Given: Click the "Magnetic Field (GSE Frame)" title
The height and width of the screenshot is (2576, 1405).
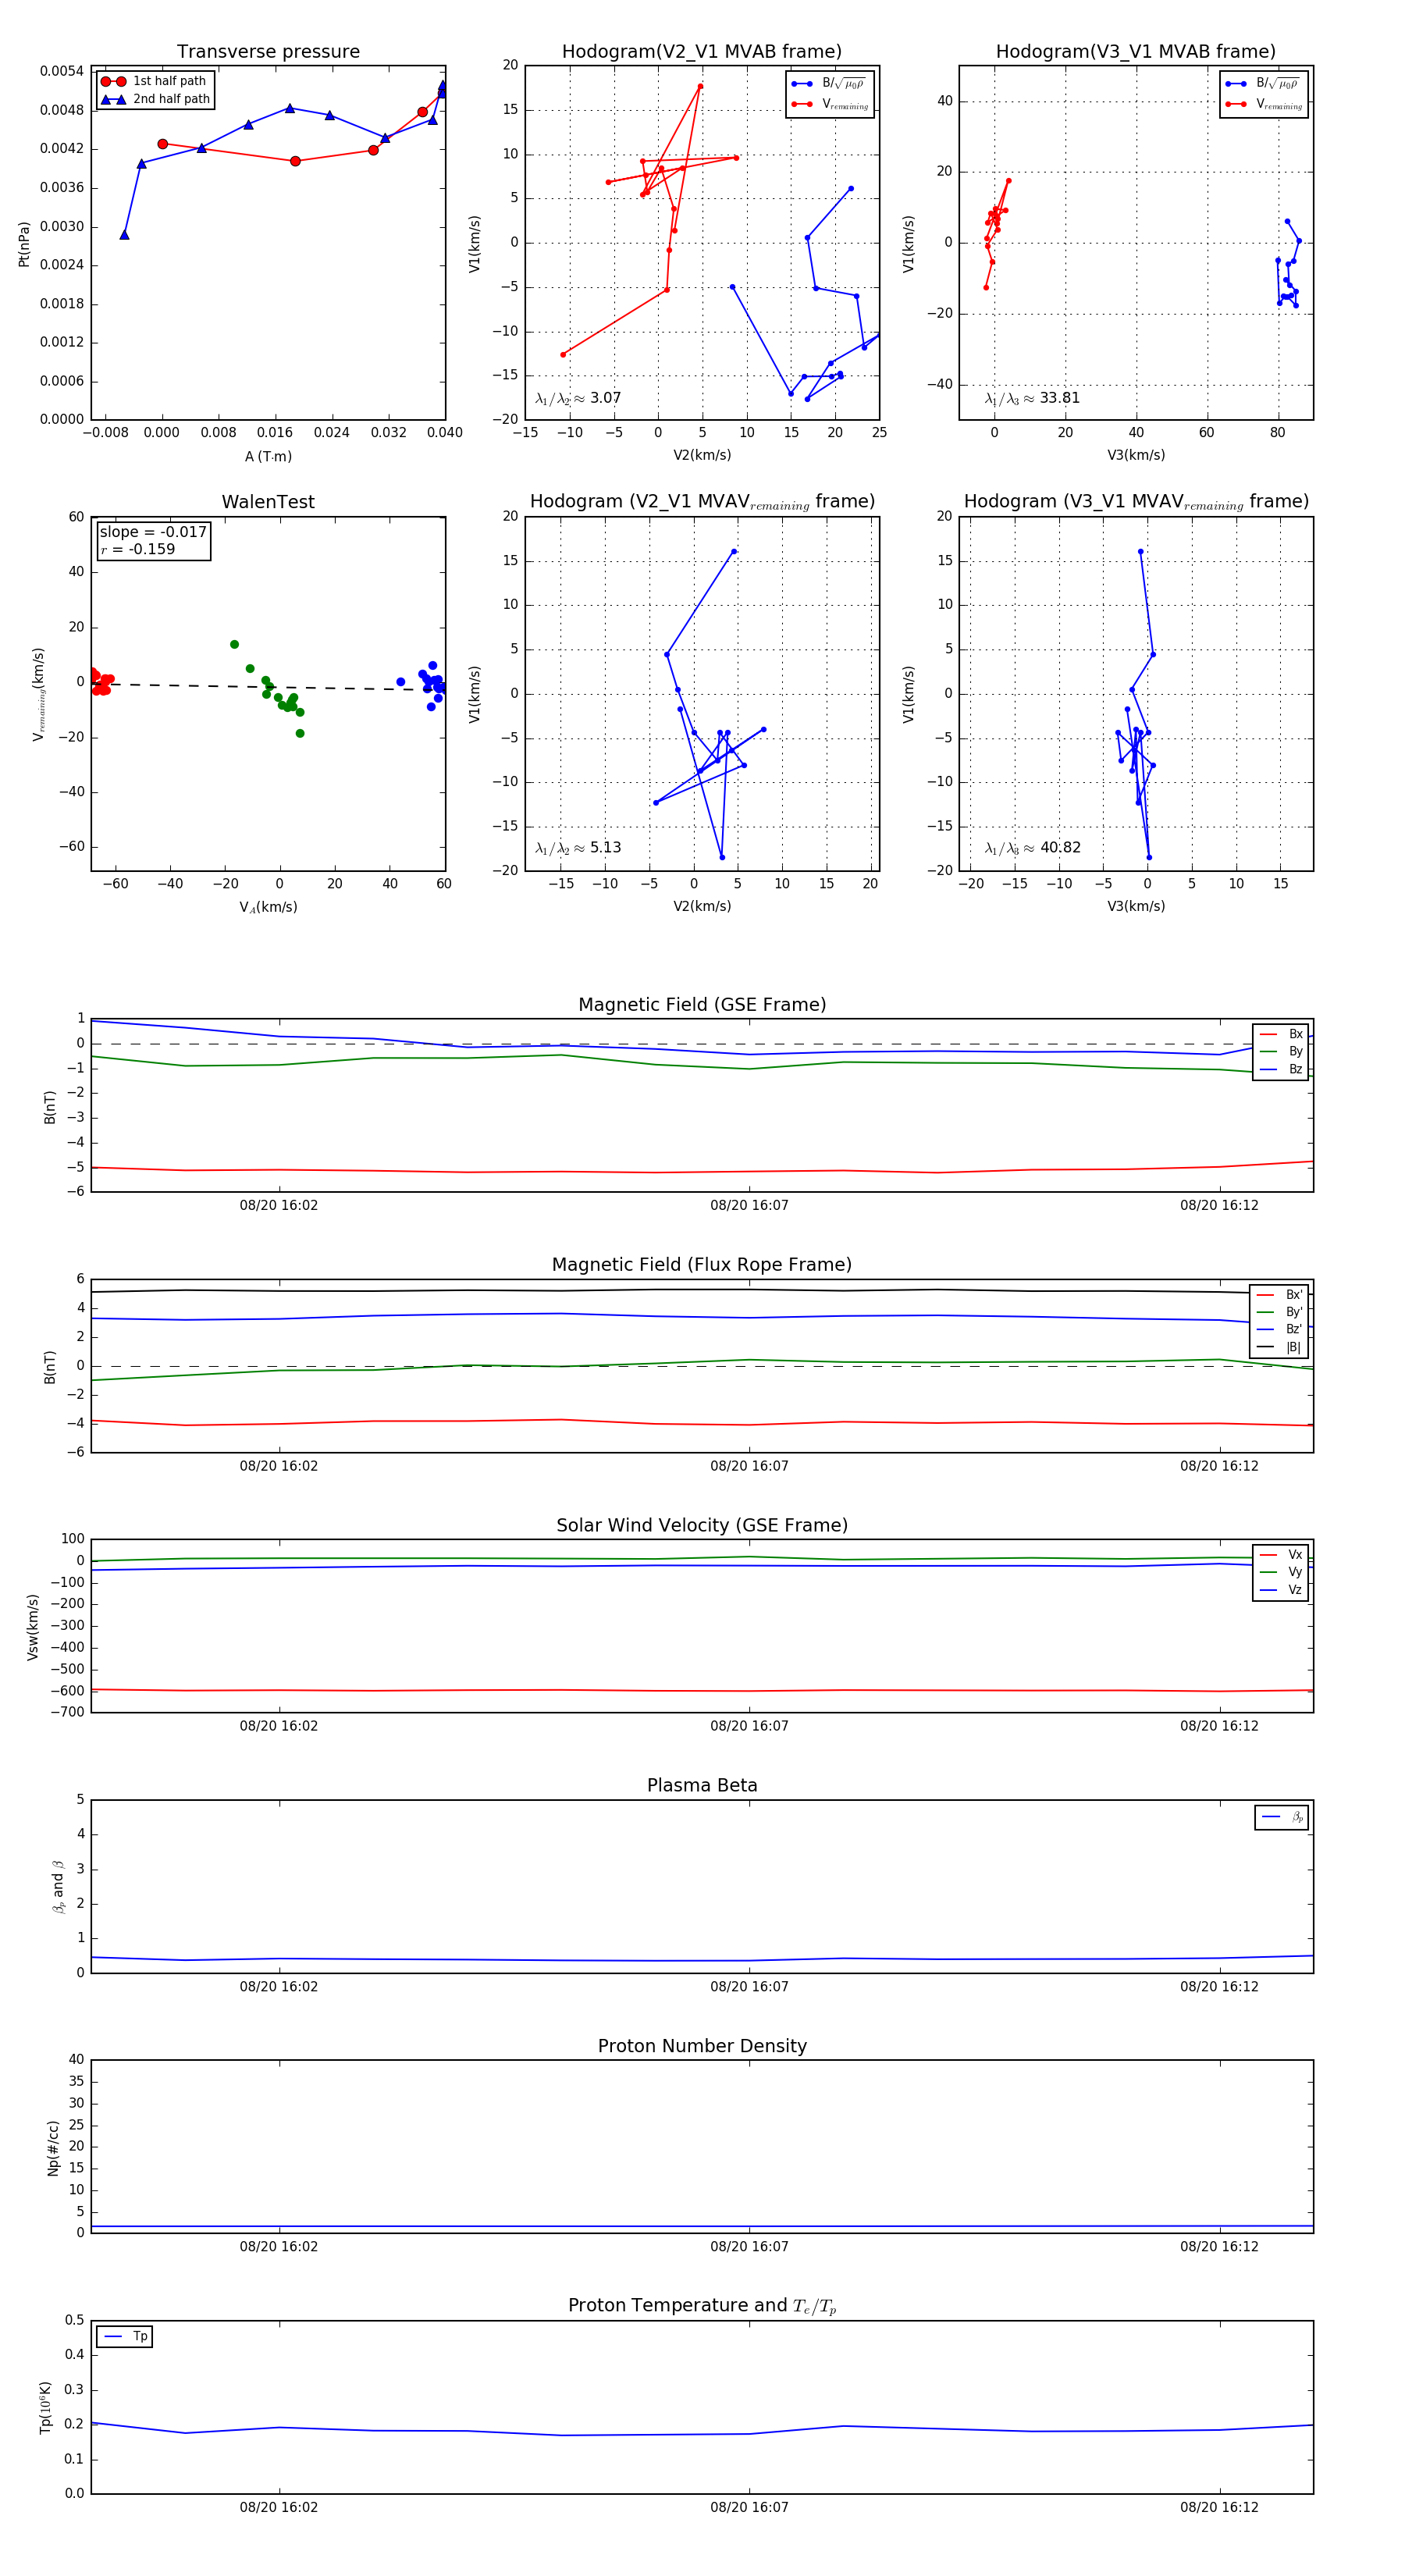Looking at the screenshot, I should point(702,1005).
